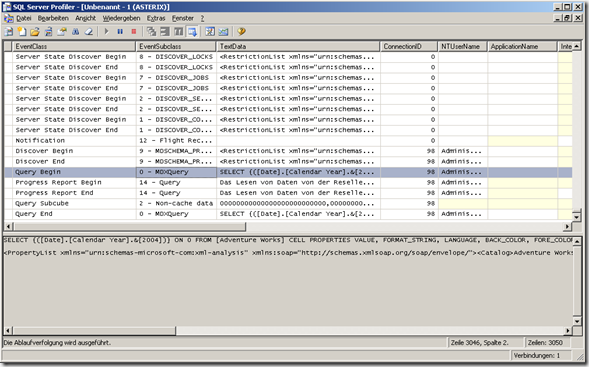Start the trace with the play icon
Viewport: 589px width, 367px height.
106,32
